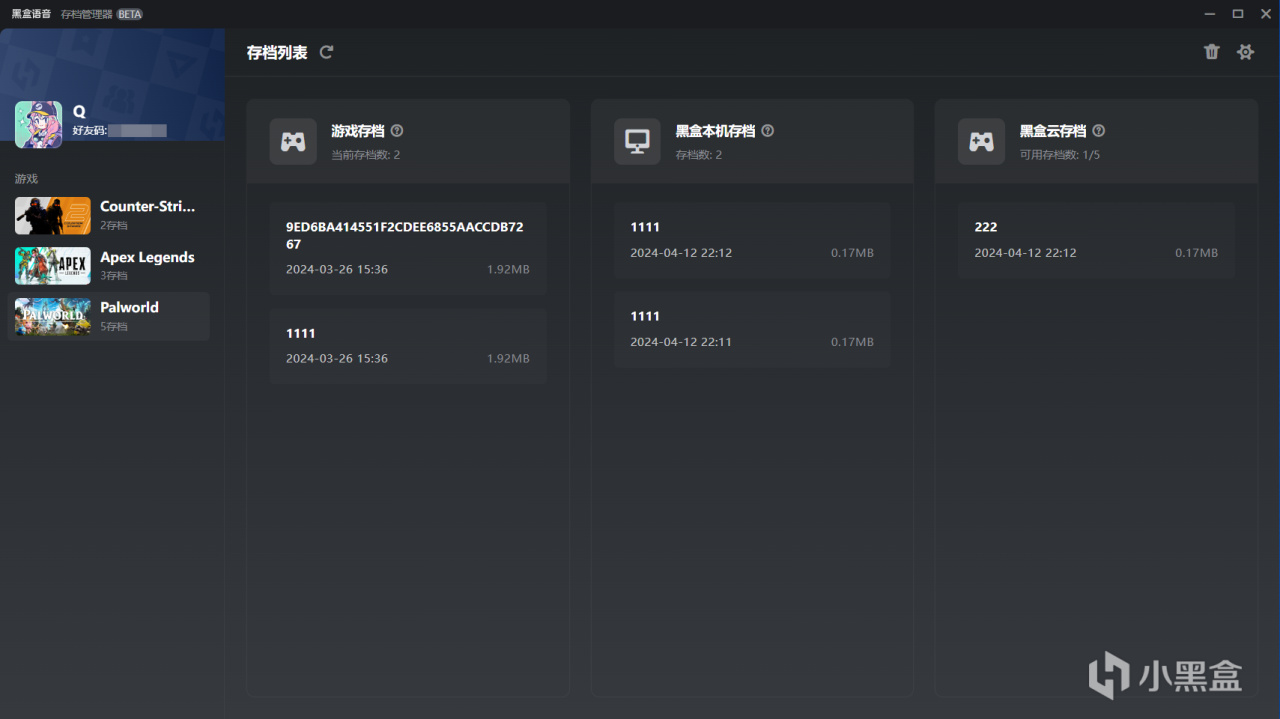1280x719 pixels.
Task: Select save 9ED6BA414551F2CDEE6855AACCDB7267
Action: tap(408, 248)
